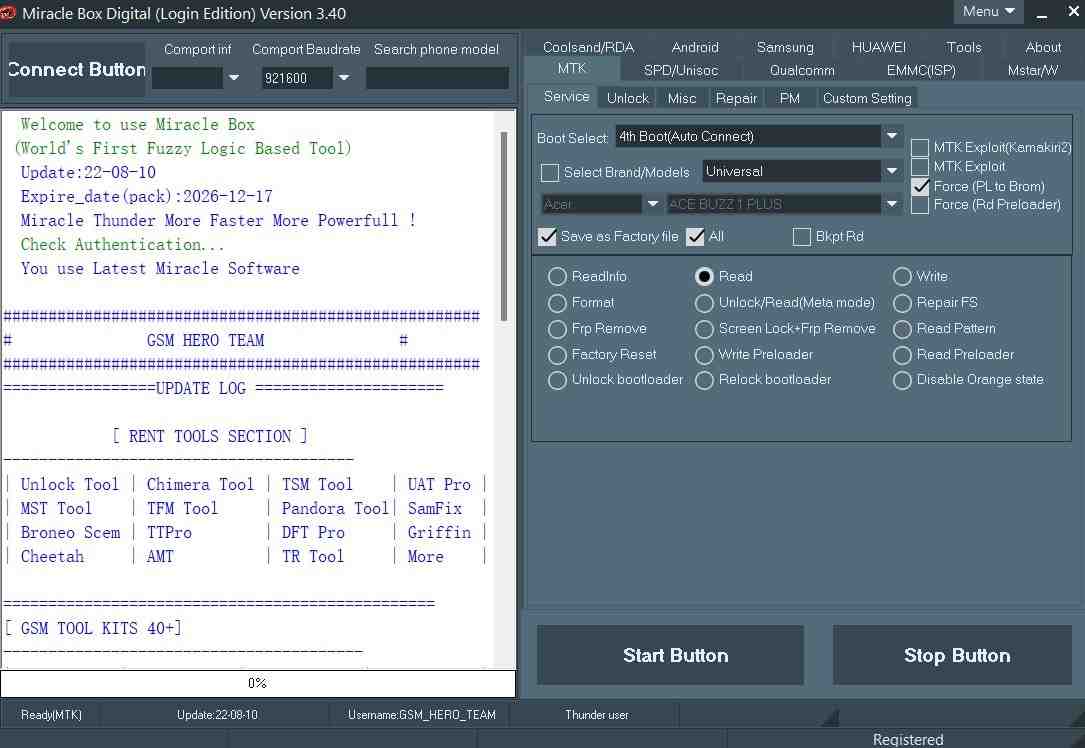Switch to the Samsung tab
This screenshot has height=748, width=1085.
click(x=785, y=47)
